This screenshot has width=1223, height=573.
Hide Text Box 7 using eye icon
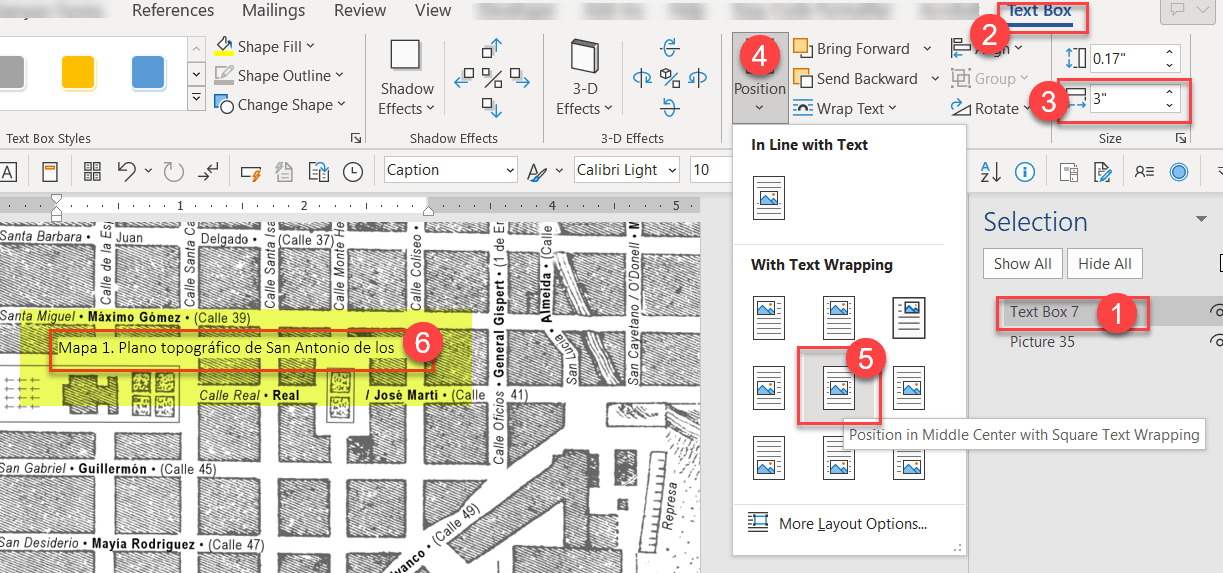pyautogui.click(x=1216, y=311)
